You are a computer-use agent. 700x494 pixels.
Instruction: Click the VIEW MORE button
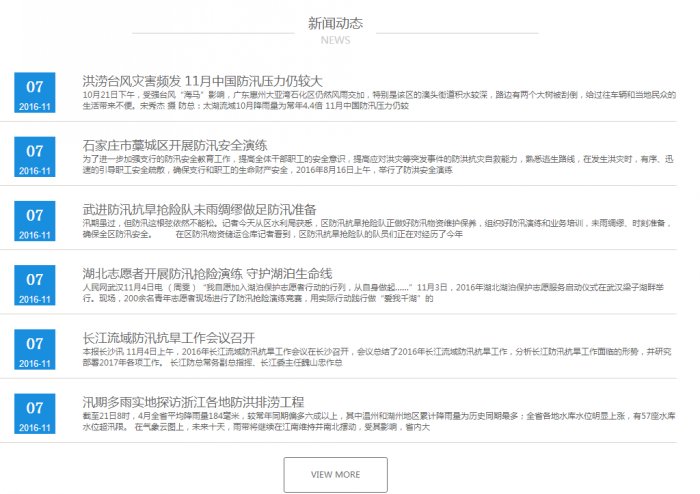point(335,474)
